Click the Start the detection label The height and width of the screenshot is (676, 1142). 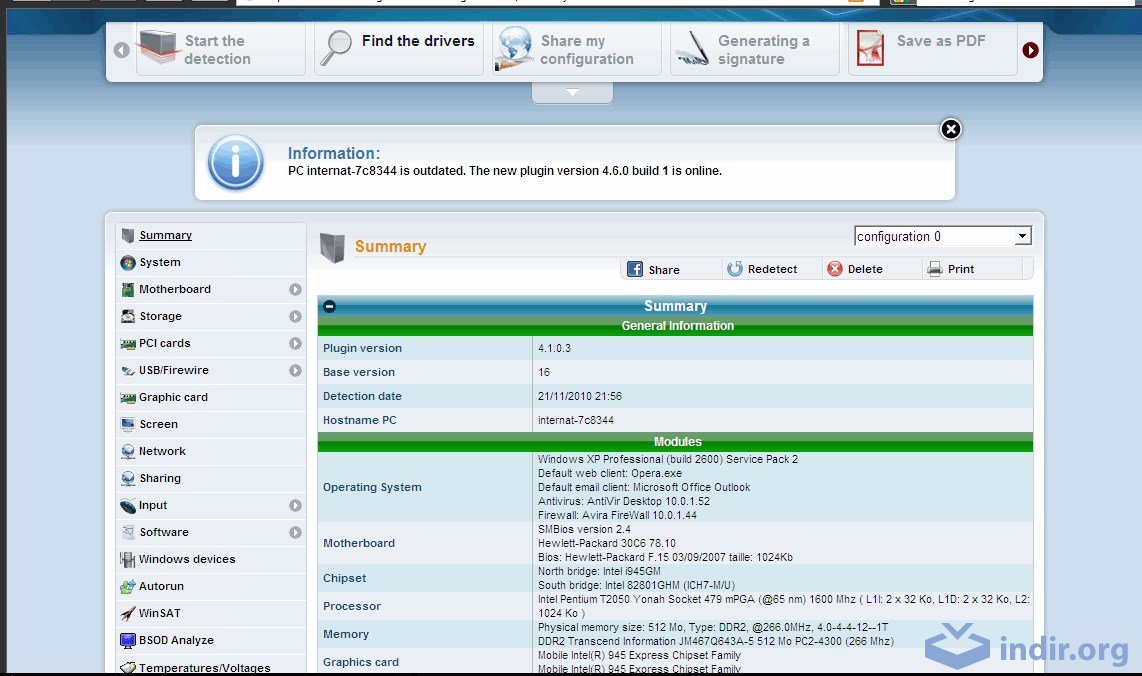217,50
